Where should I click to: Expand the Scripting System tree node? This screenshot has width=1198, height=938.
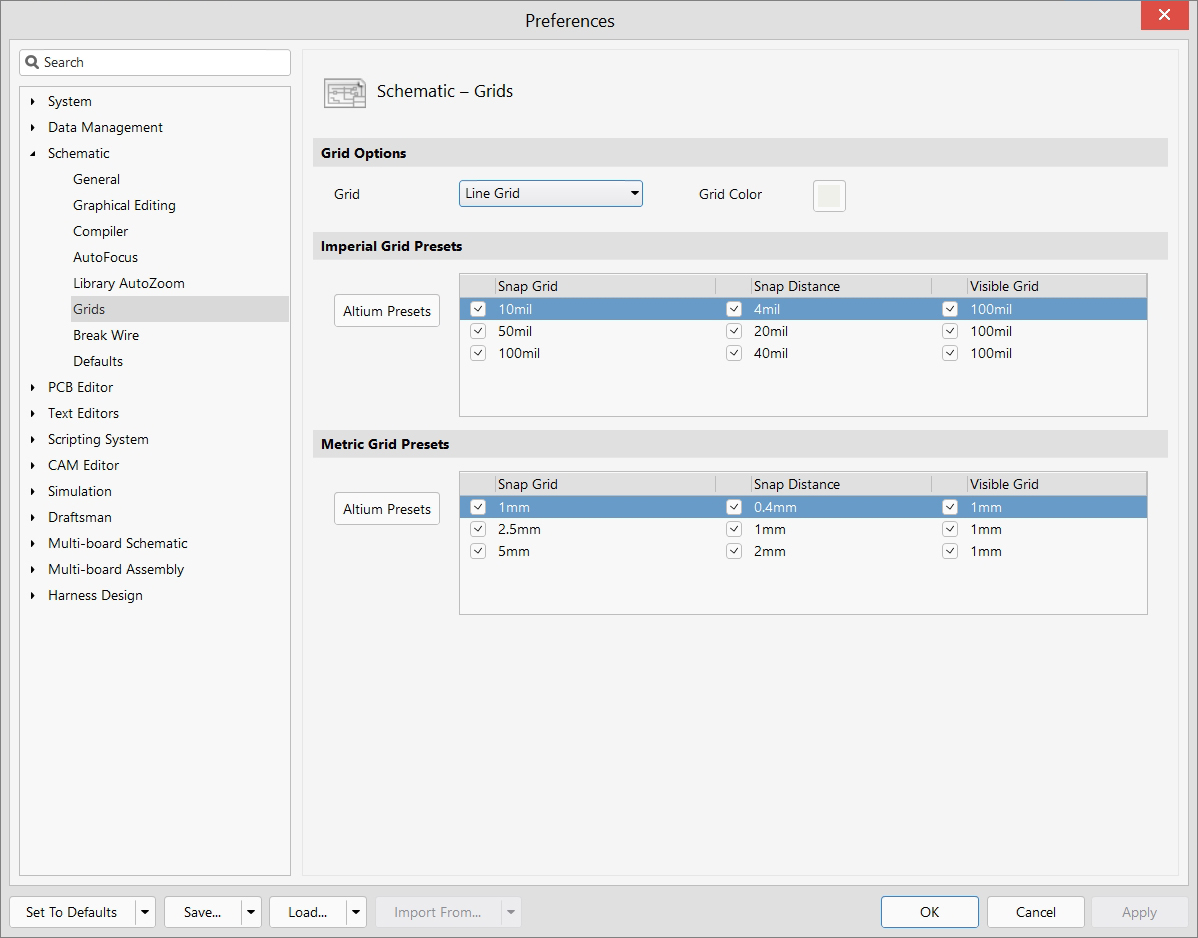click(x=33, y=439)
